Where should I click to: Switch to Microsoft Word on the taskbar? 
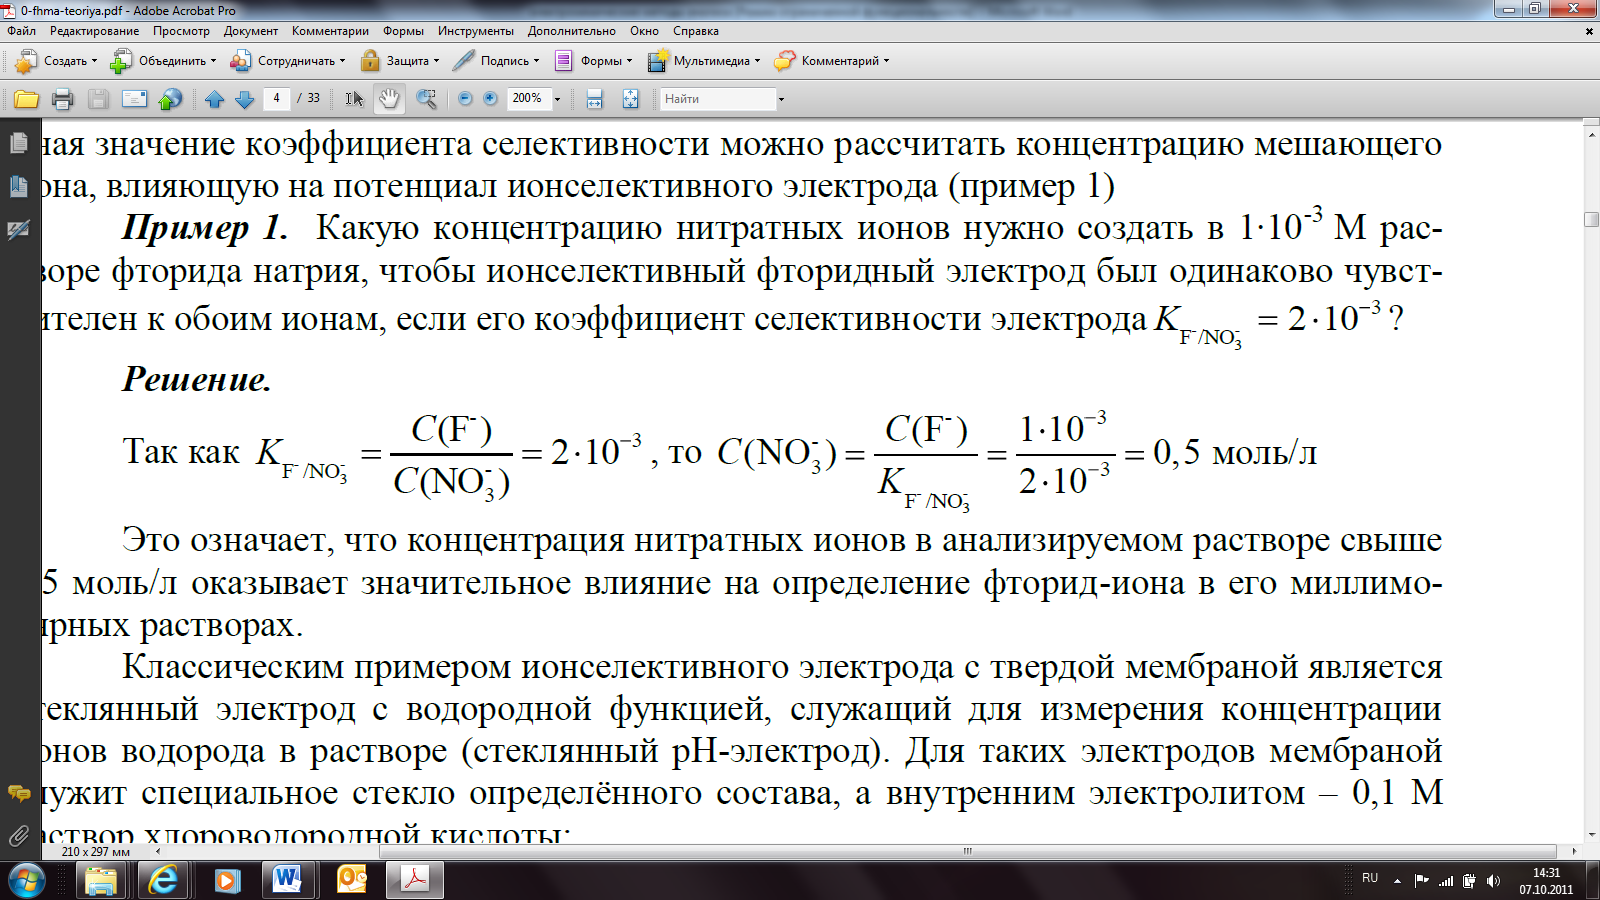click(288, 881)
